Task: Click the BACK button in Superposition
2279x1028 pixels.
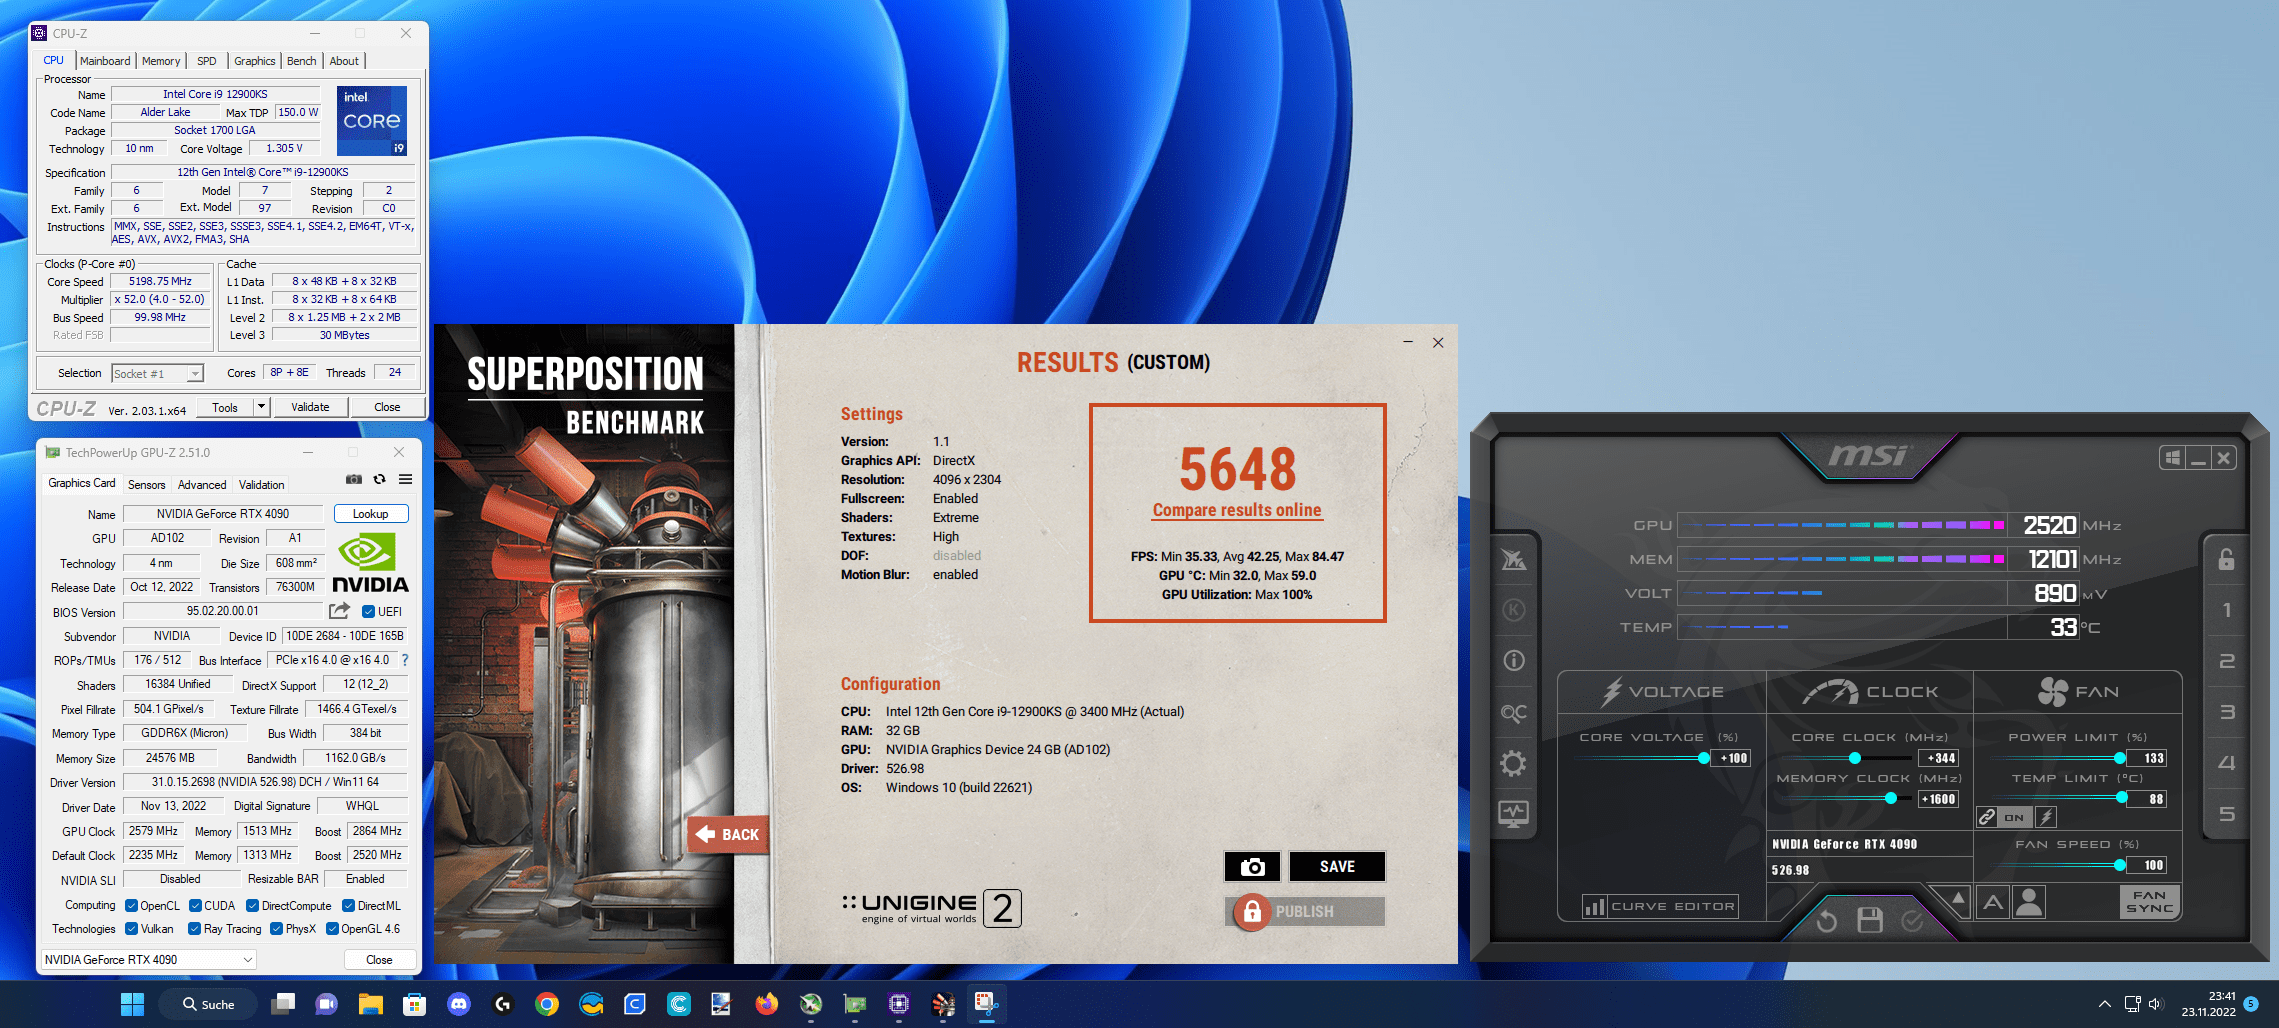Action: click(x=729, y=834)
